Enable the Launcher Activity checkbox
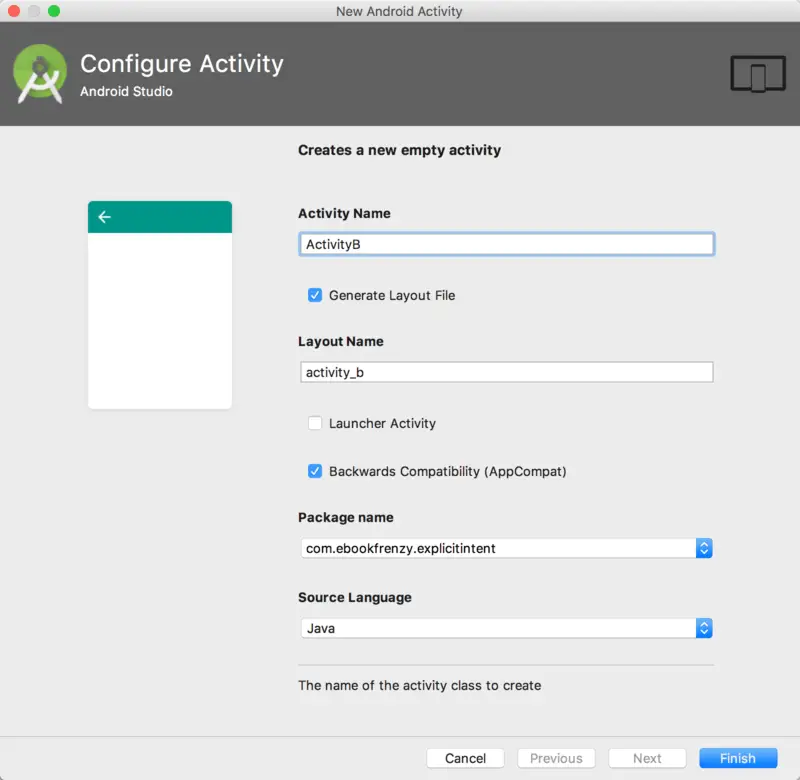Viewport: 800px width, 780px height. point(315,423)
